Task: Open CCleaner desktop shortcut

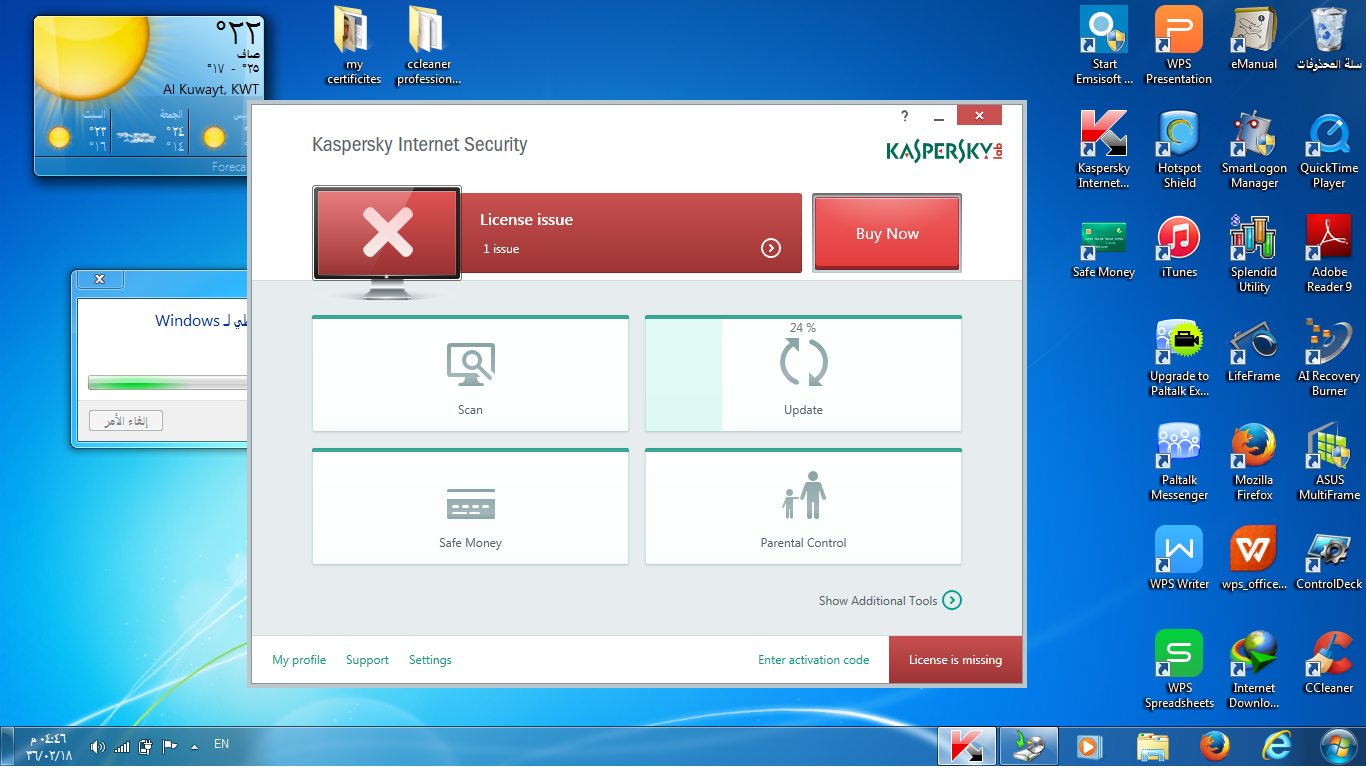Action: coord(1329,662)
